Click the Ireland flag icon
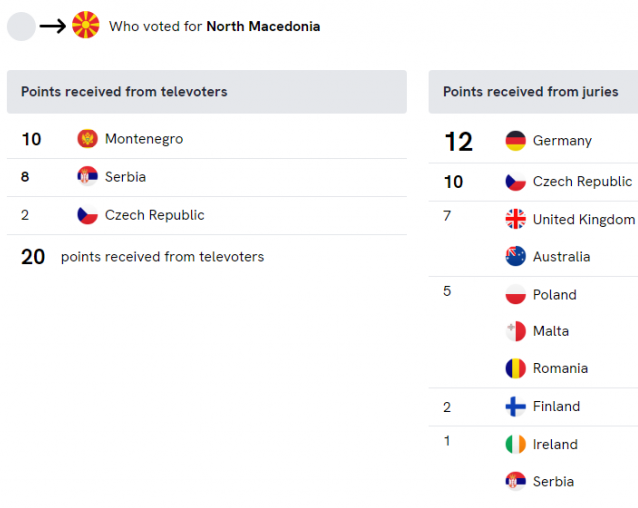638x508 pixels. [x=516, y=444]
